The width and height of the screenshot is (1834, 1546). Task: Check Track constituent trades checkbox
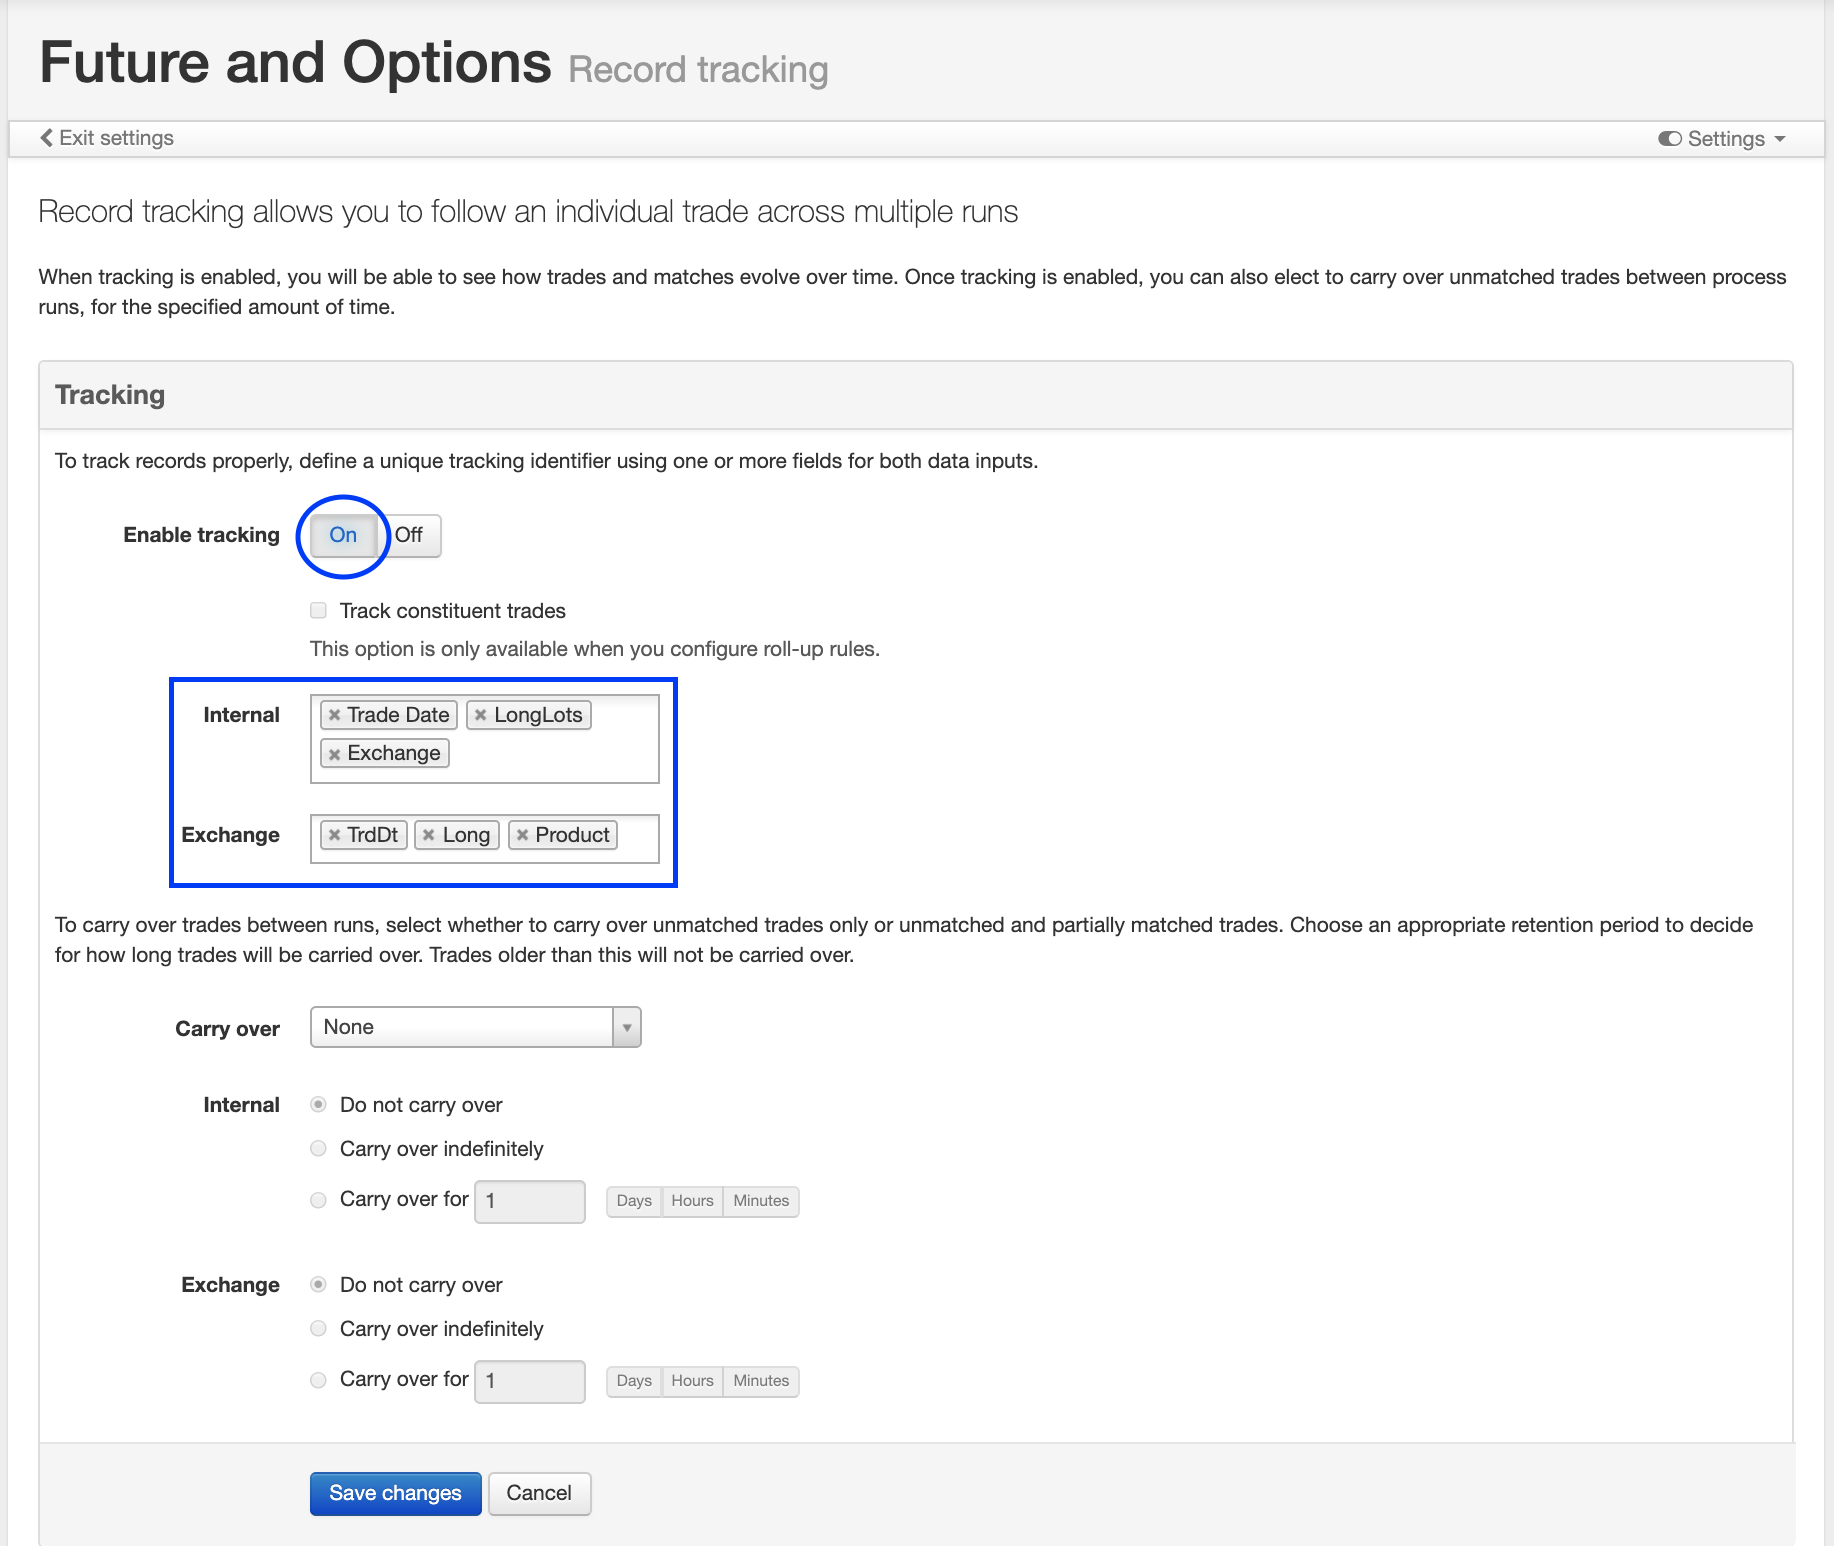click(319, 611)
